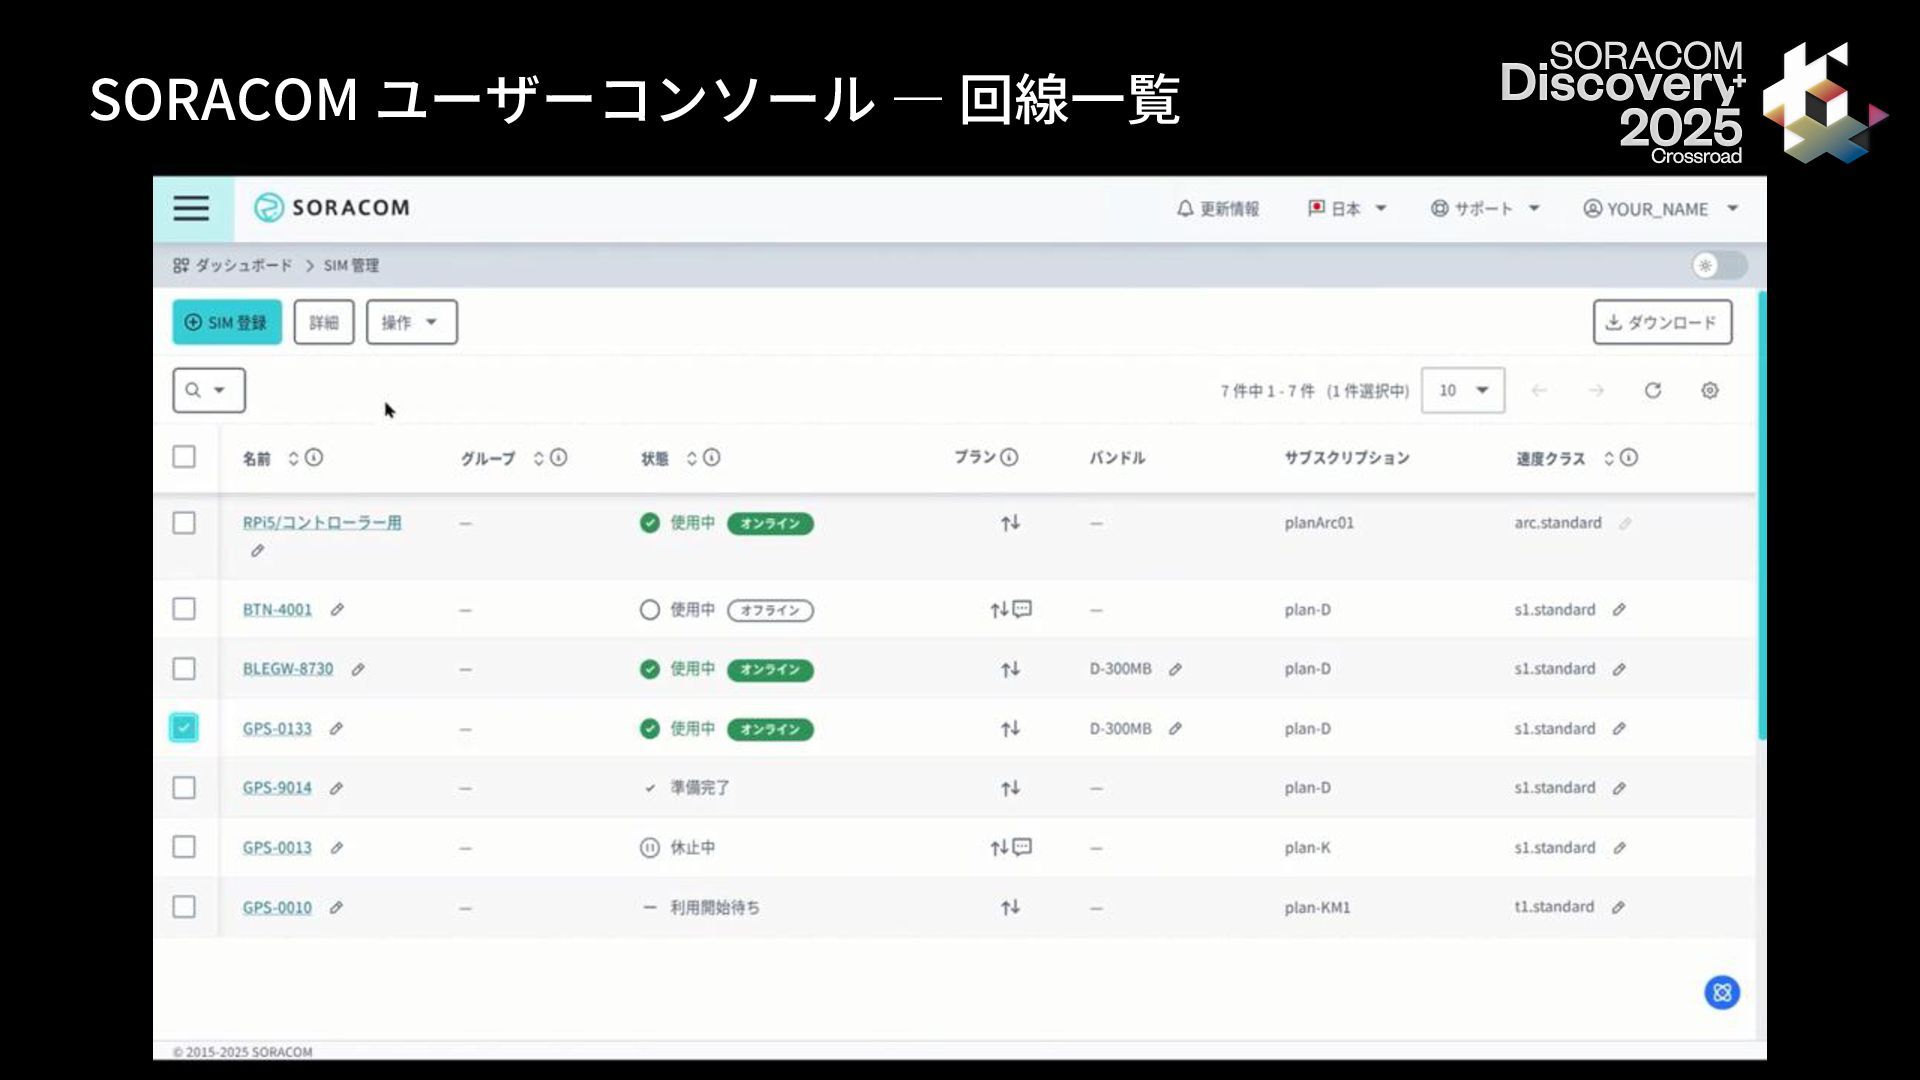Open RPi5/コントローラー用 SIM link
The width and height of the screenshot is (1920, 1080).
click(x=322, y=523)
